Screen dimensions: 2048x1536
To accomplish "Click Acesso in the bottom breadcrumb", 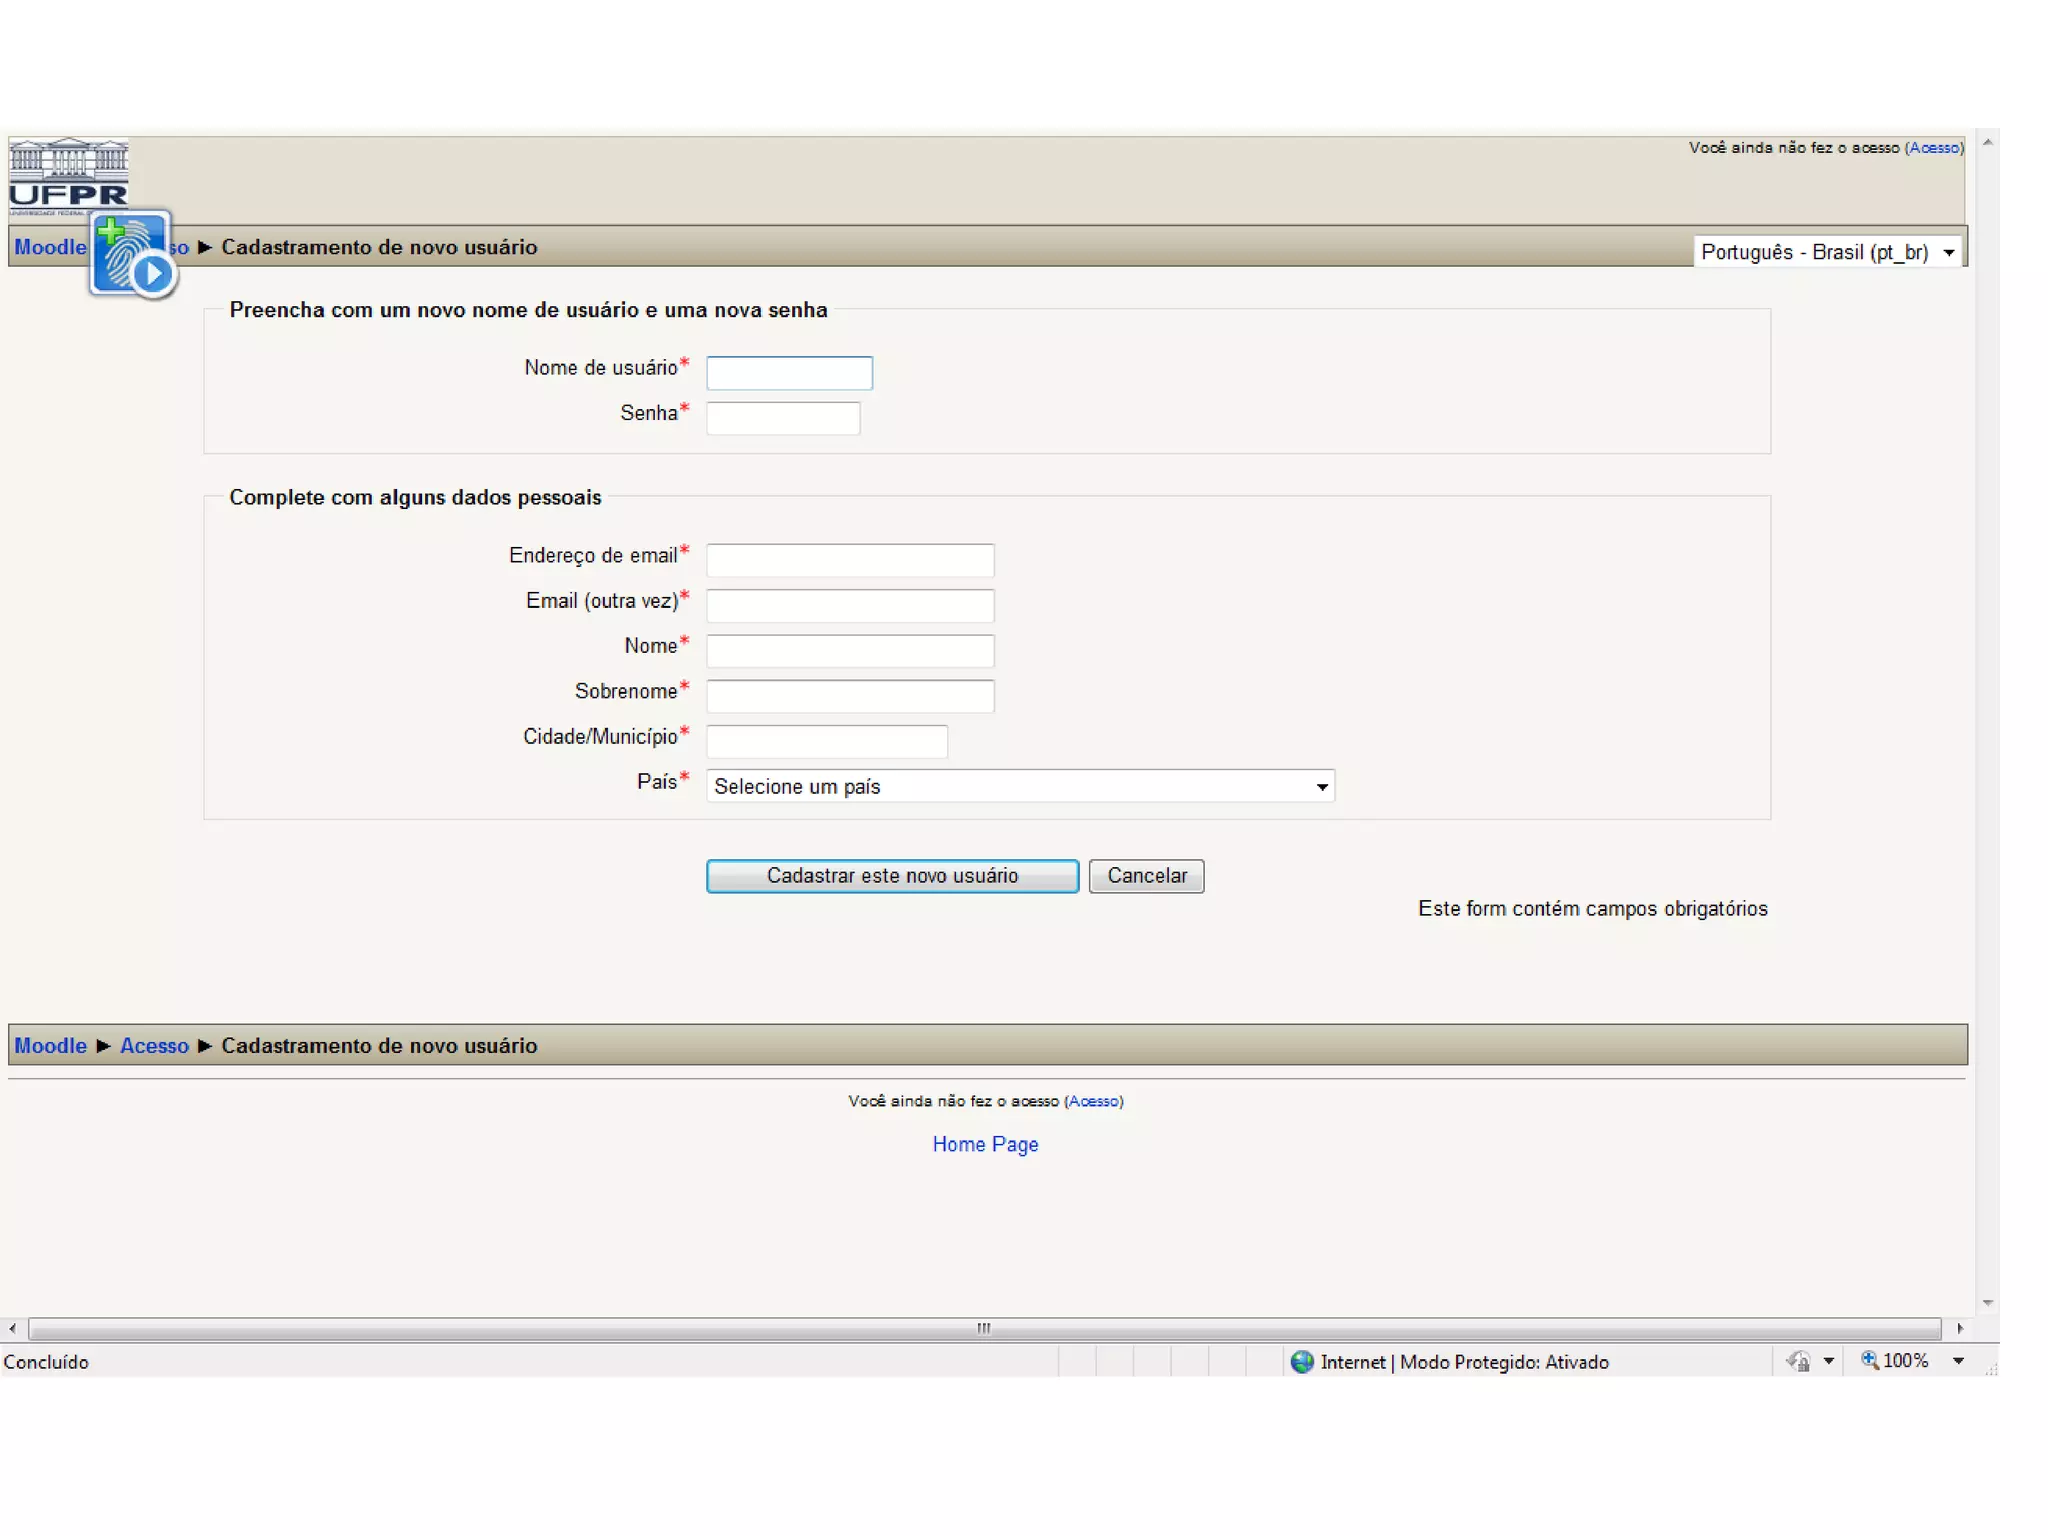I will [154, 1045].
